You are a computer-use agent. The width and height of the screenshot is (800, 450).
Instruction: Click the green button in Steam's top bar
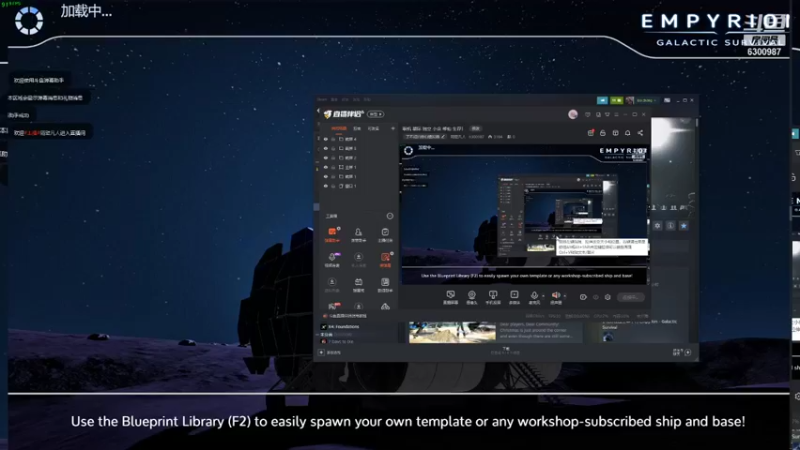click(x=617, y=101)
